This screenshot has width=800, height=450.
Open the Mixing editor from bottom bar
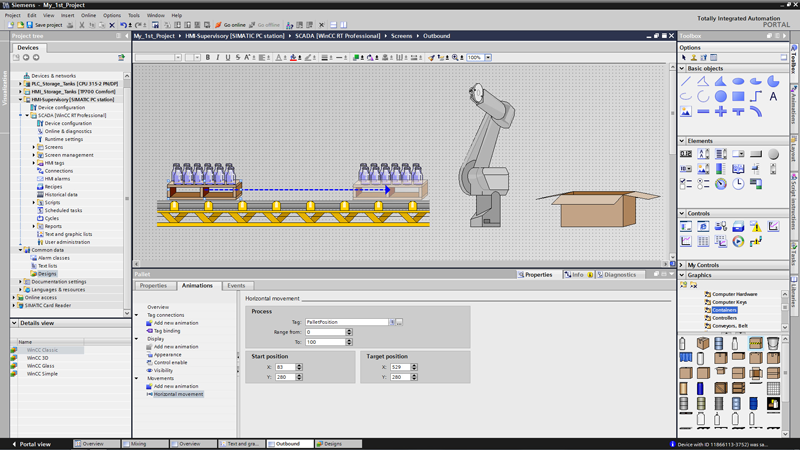pos(145,444)
